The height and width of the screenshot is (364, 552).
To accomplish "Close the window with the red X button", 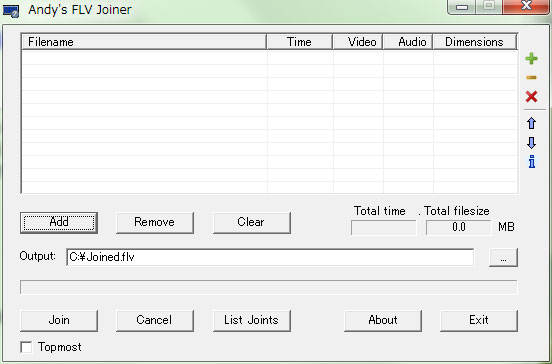I will (x=526, y=7).
